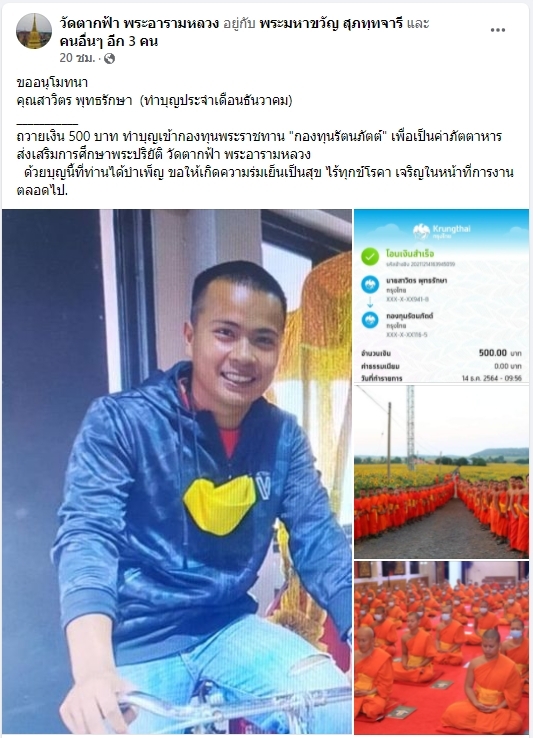Image resolution: width=533 pixels, height=738 pixels.
Task: Open monks in sunflower field photo
Action: pyautogui.click(x=442, y=472)
